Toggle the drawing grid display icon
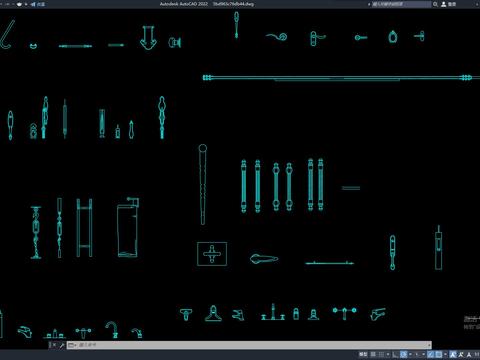Viewport: 480px width, 360px height. [373, 354]
